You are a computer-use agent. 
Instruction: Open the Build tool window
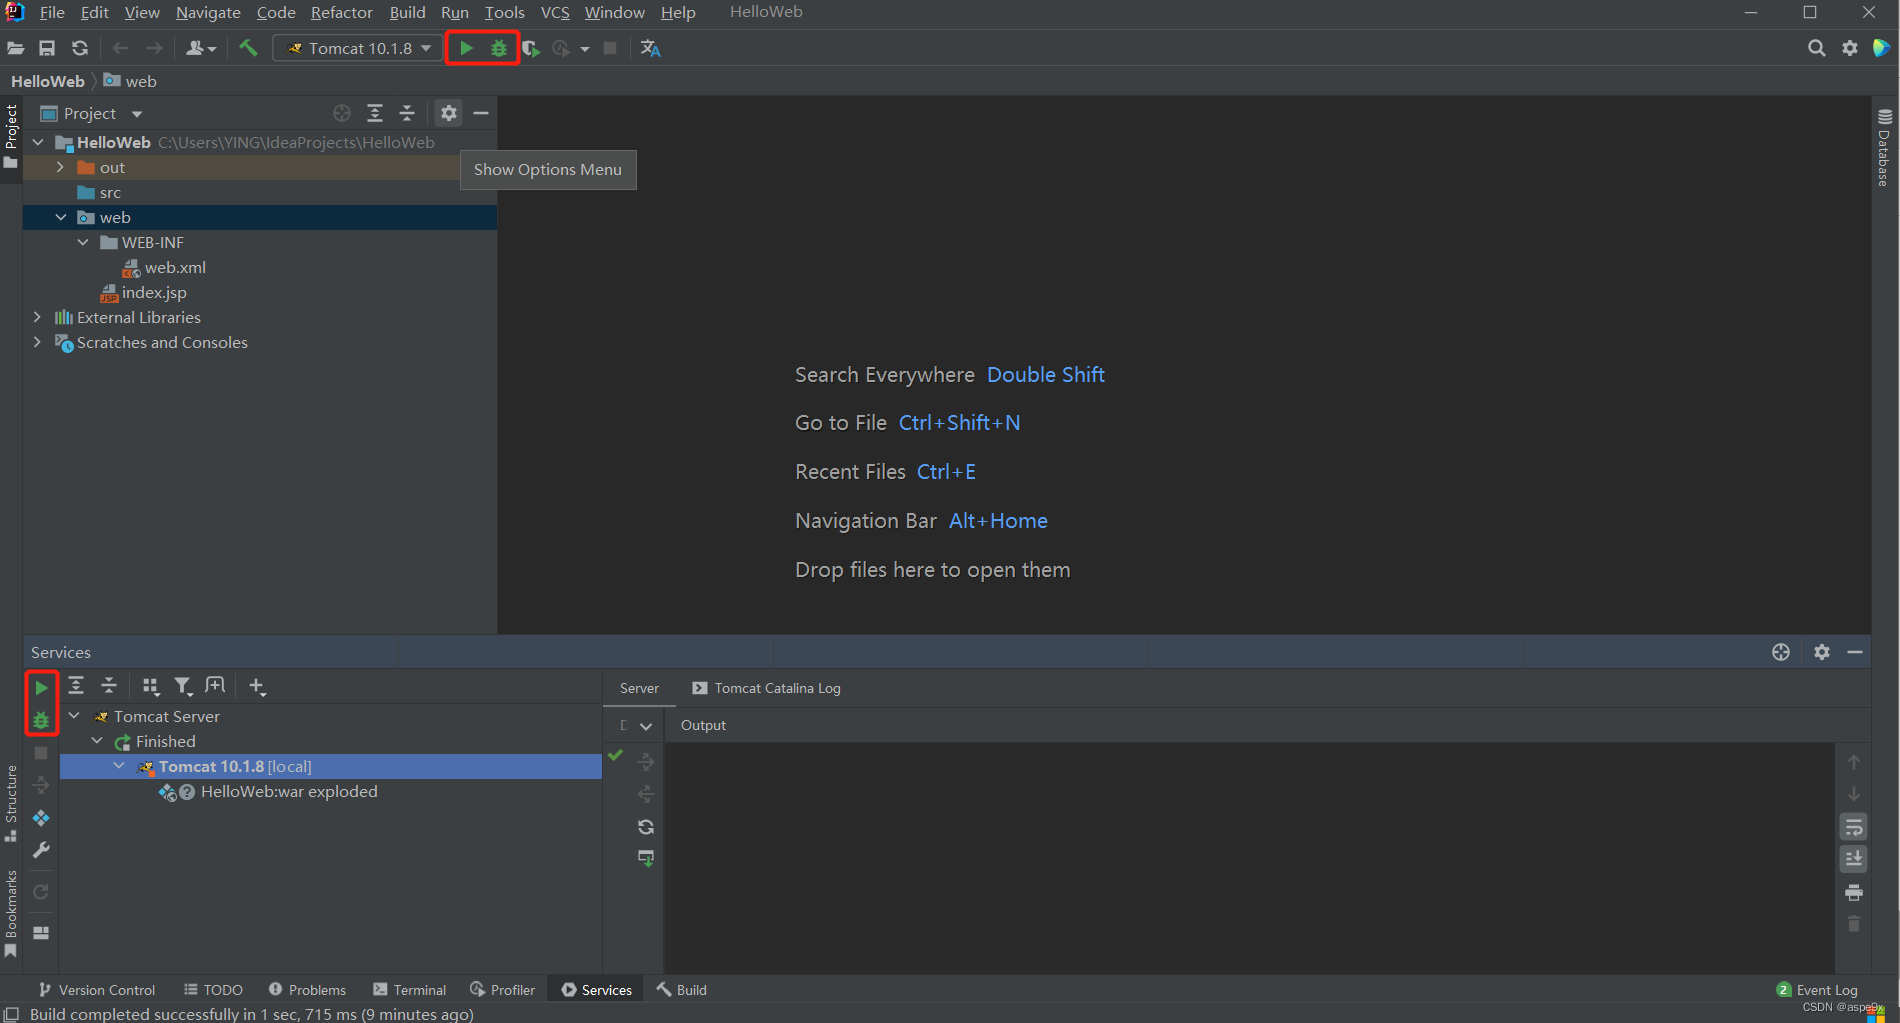coord(682,990)
